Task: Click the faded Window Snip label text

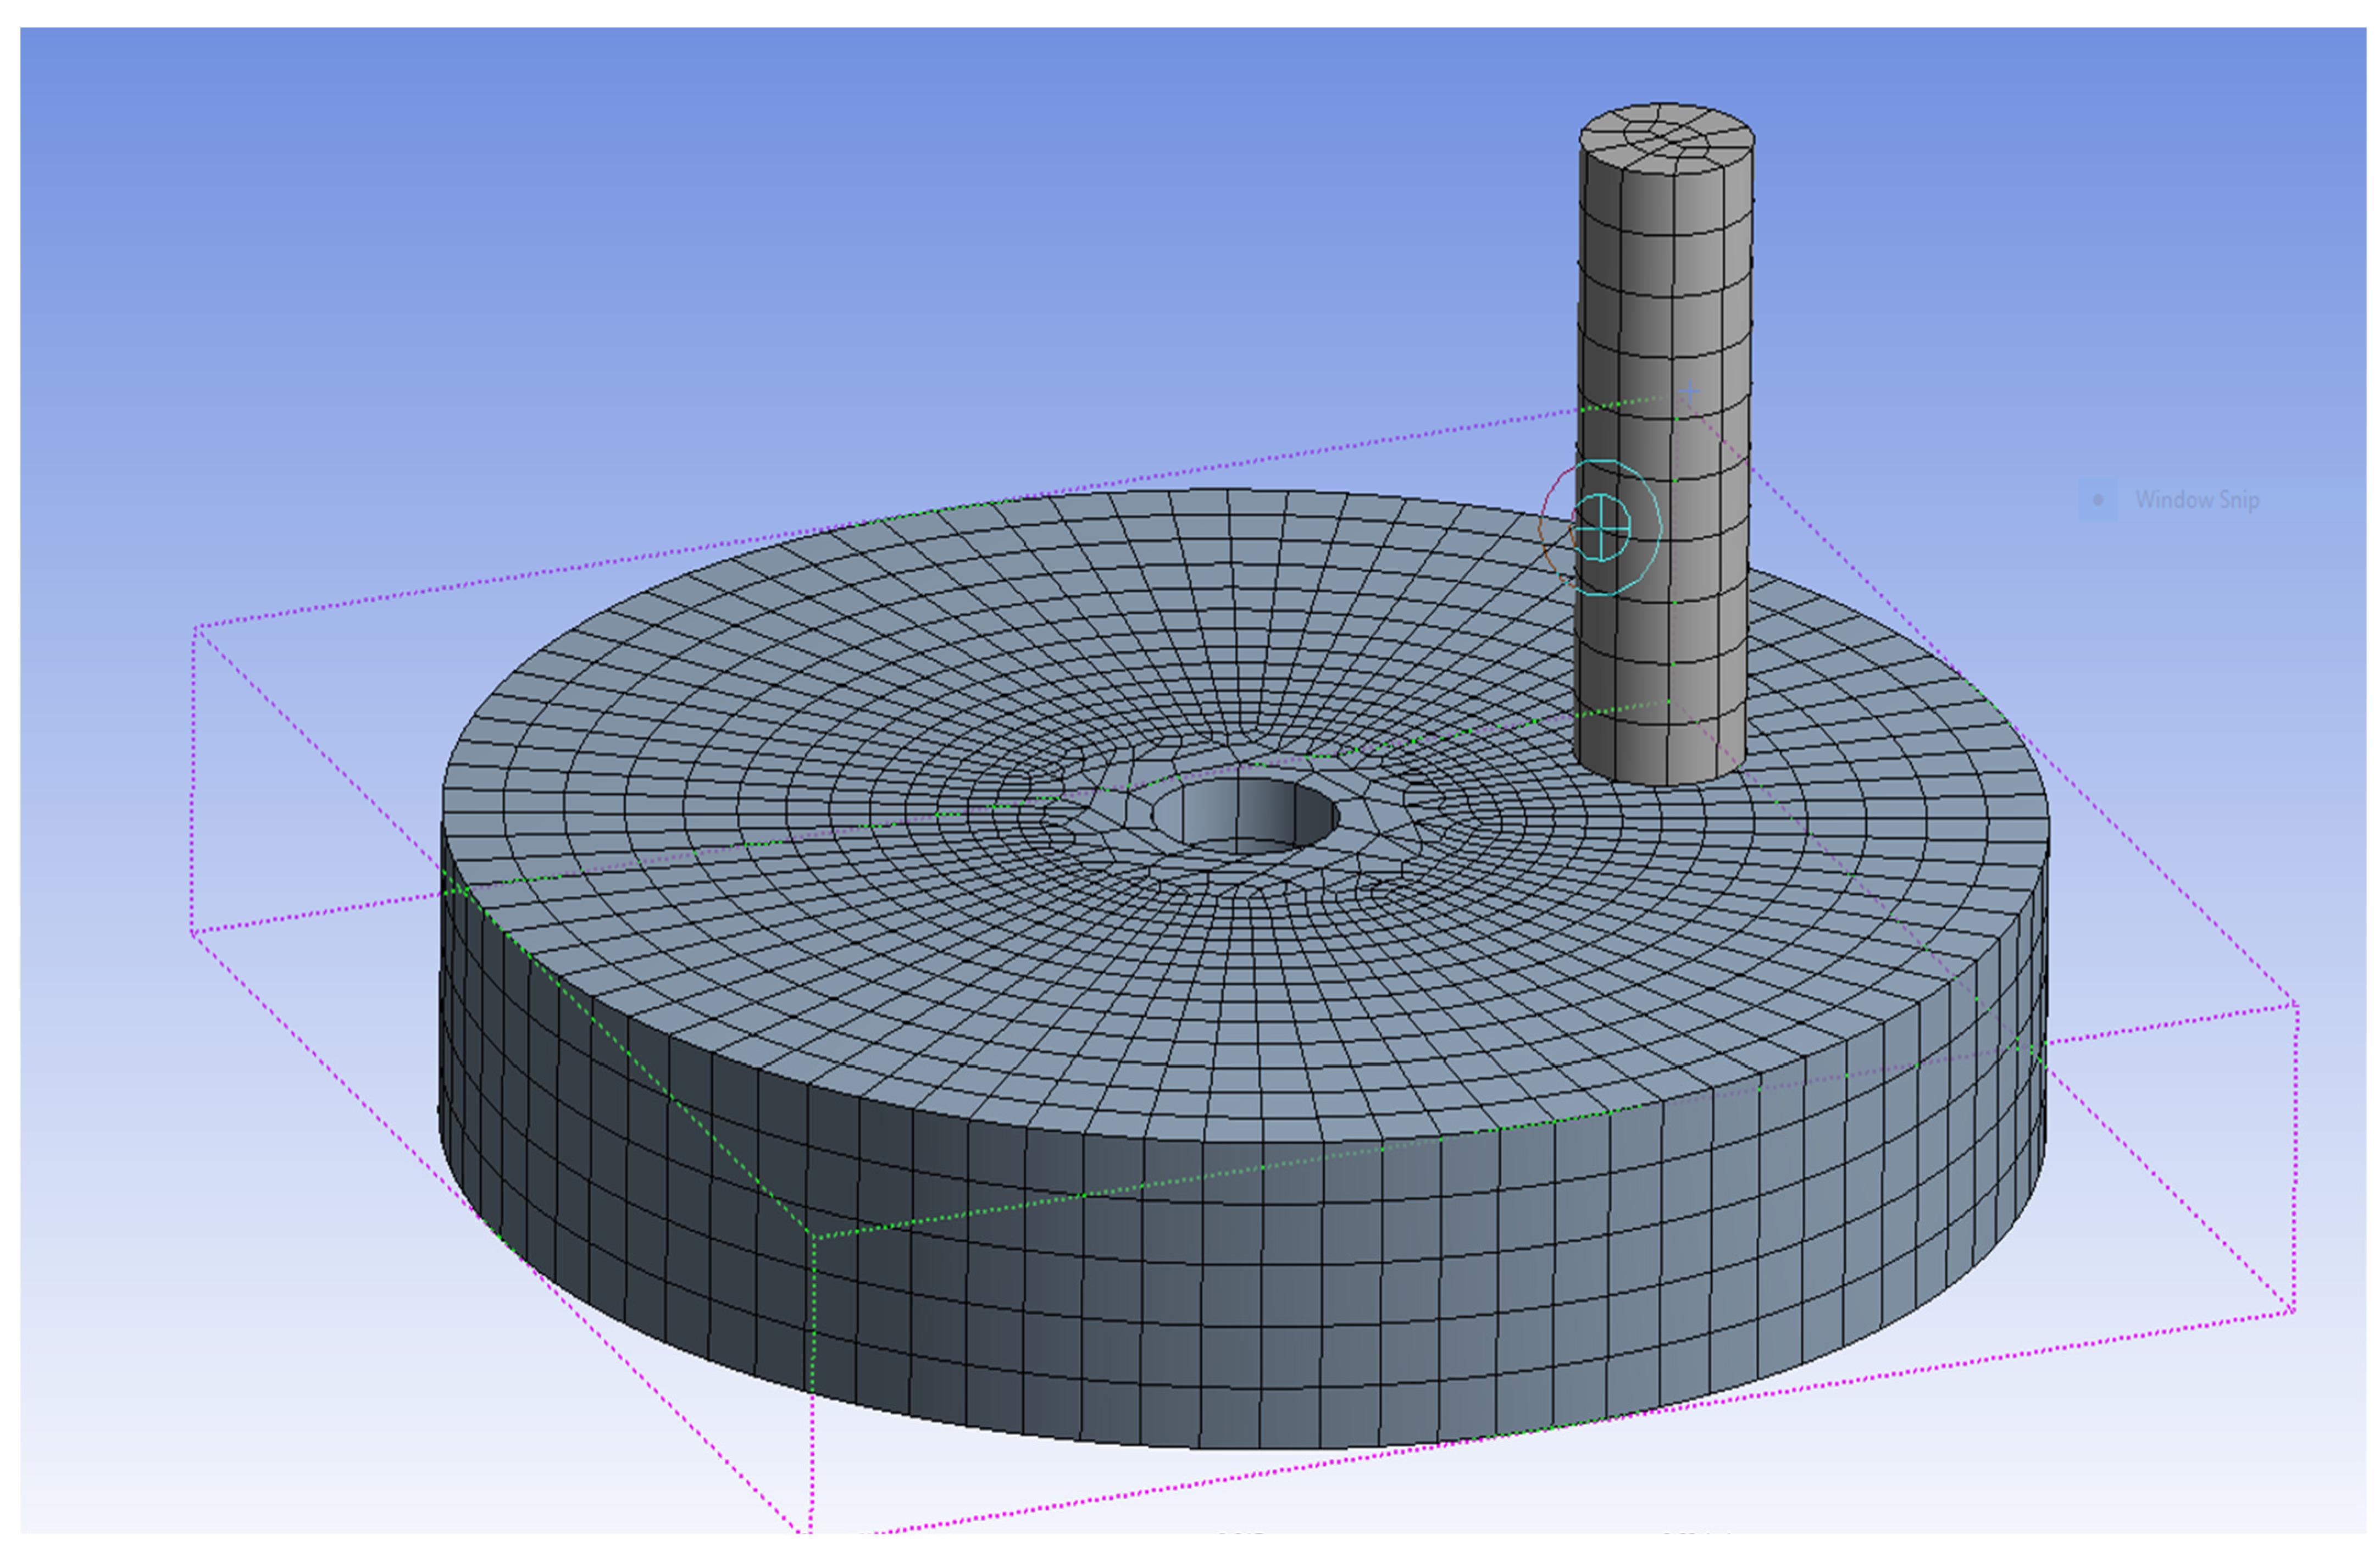Action: pyautogui.click(x=2197, y=500)
